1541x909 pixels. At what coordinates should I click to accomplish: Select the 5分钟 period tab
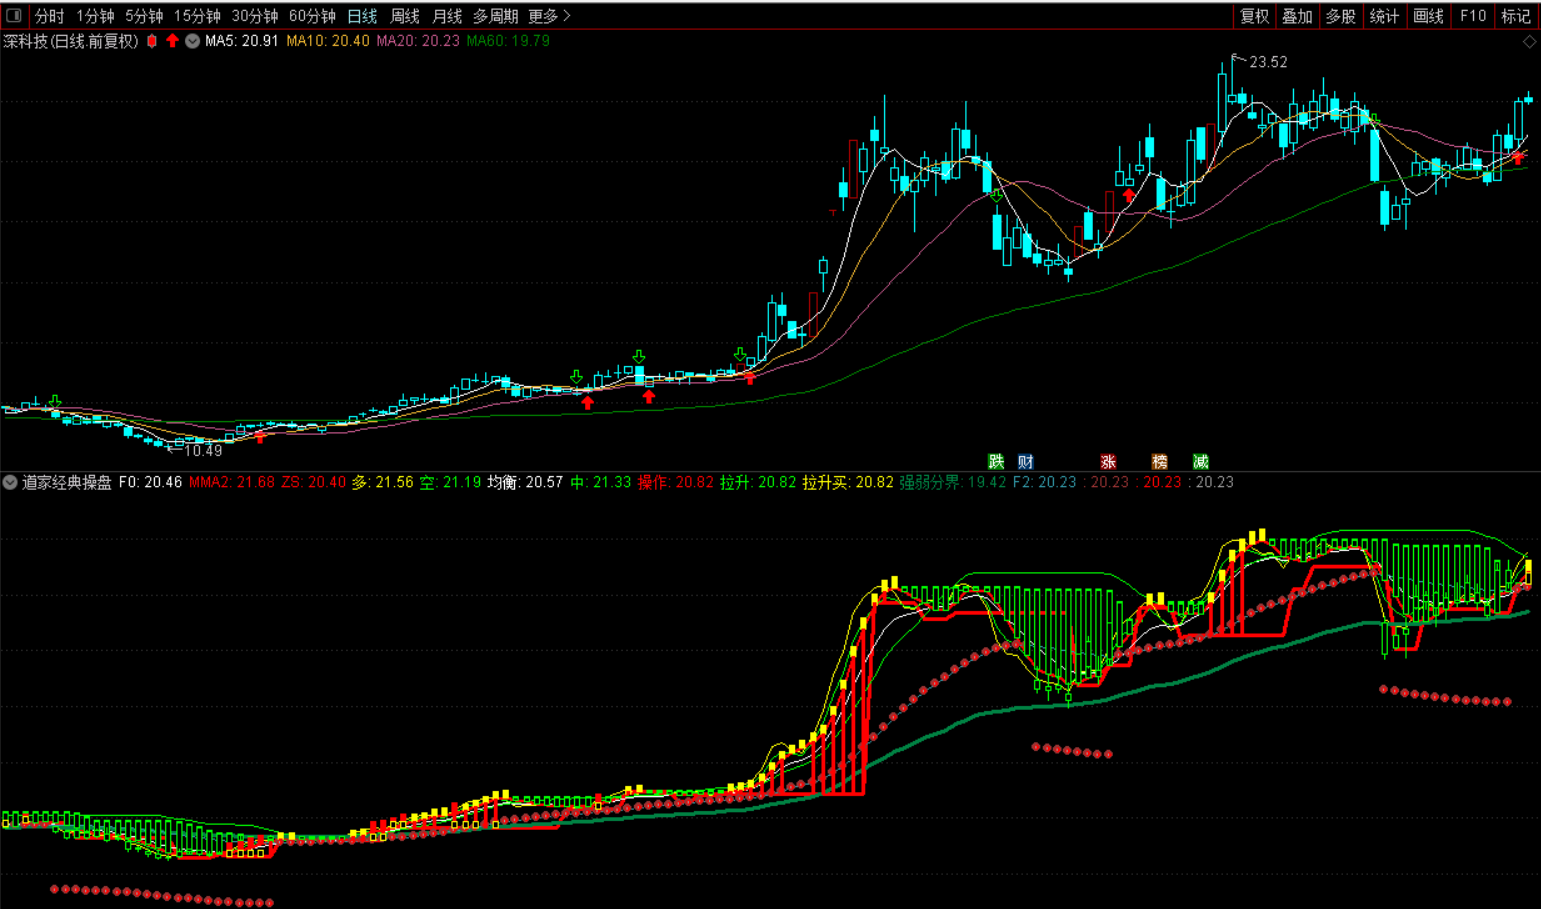(x=144, y=16)
